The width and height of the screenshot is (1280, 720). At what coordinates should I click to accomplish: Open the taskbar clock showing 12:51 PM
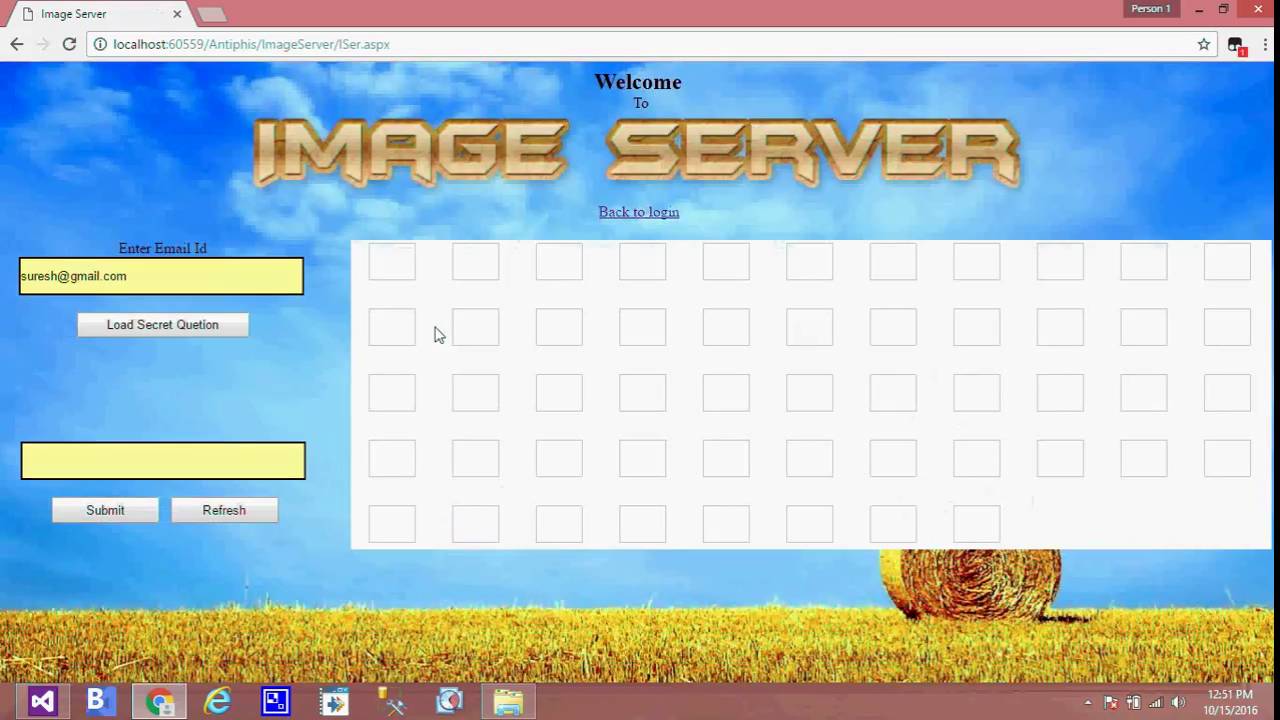(1230, 702)
